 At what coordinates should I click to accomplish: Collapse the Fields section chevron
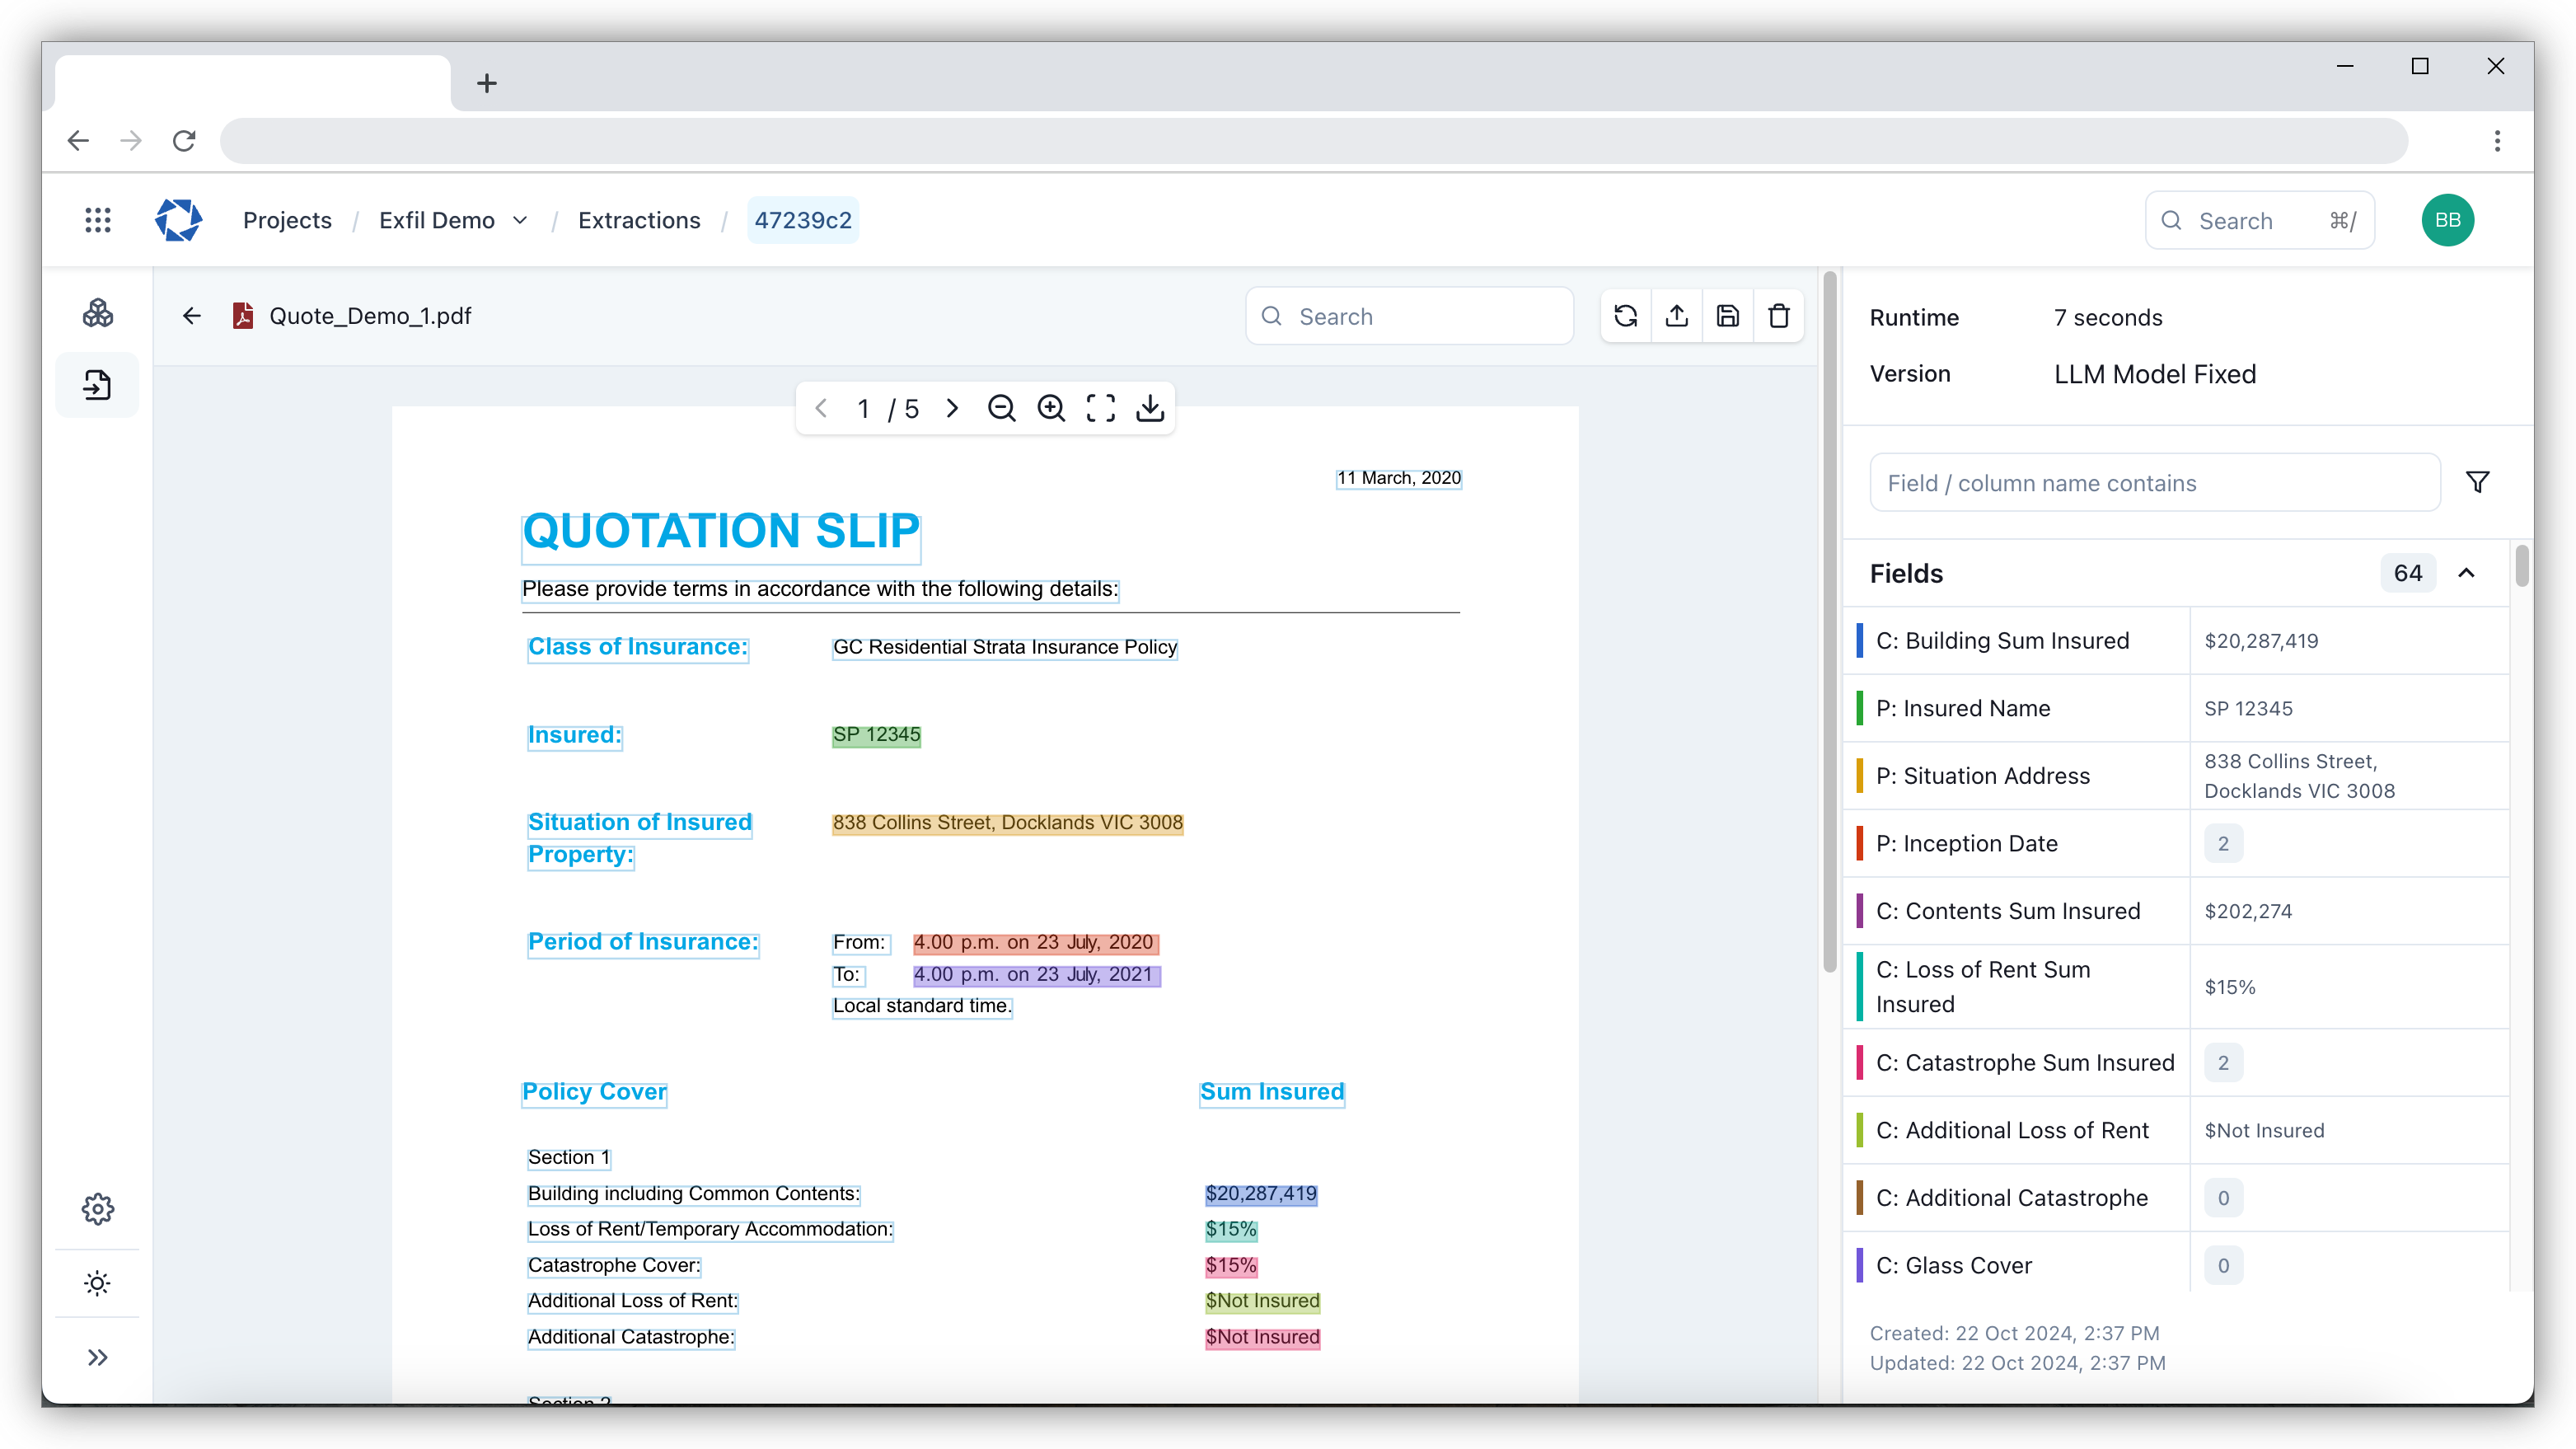pyautogui.click(x=2466, y=573)
